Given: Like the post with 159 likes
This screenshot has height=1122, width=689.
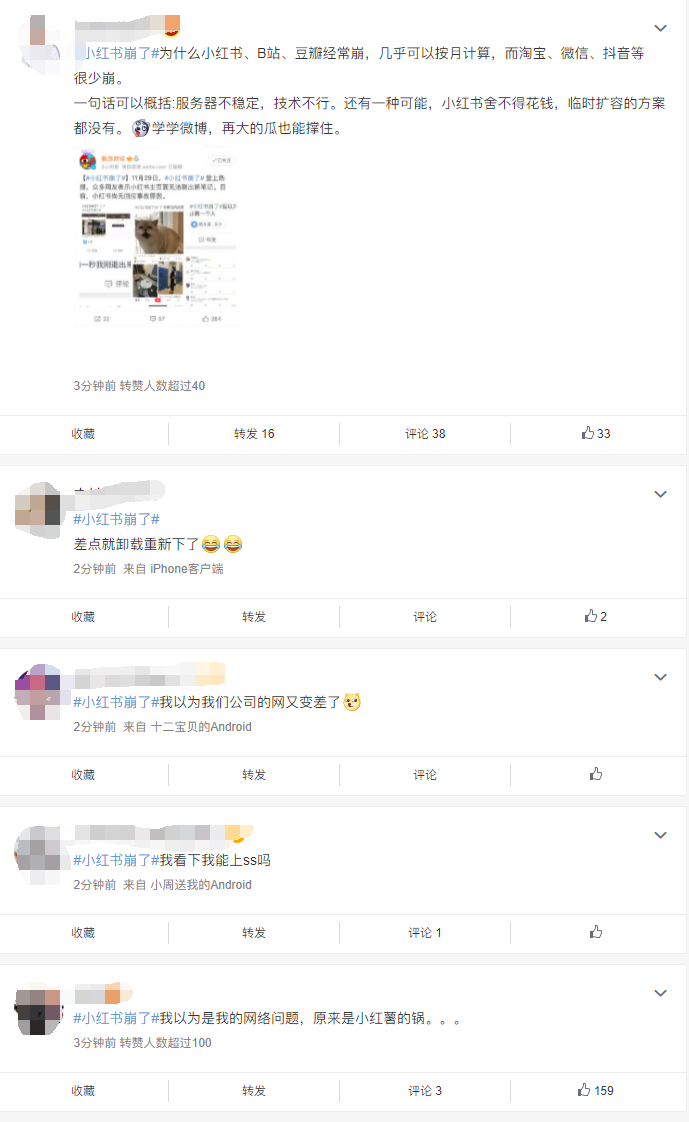Looking at the screenshot, I should pyautogui.click(x=596, y=1091).
